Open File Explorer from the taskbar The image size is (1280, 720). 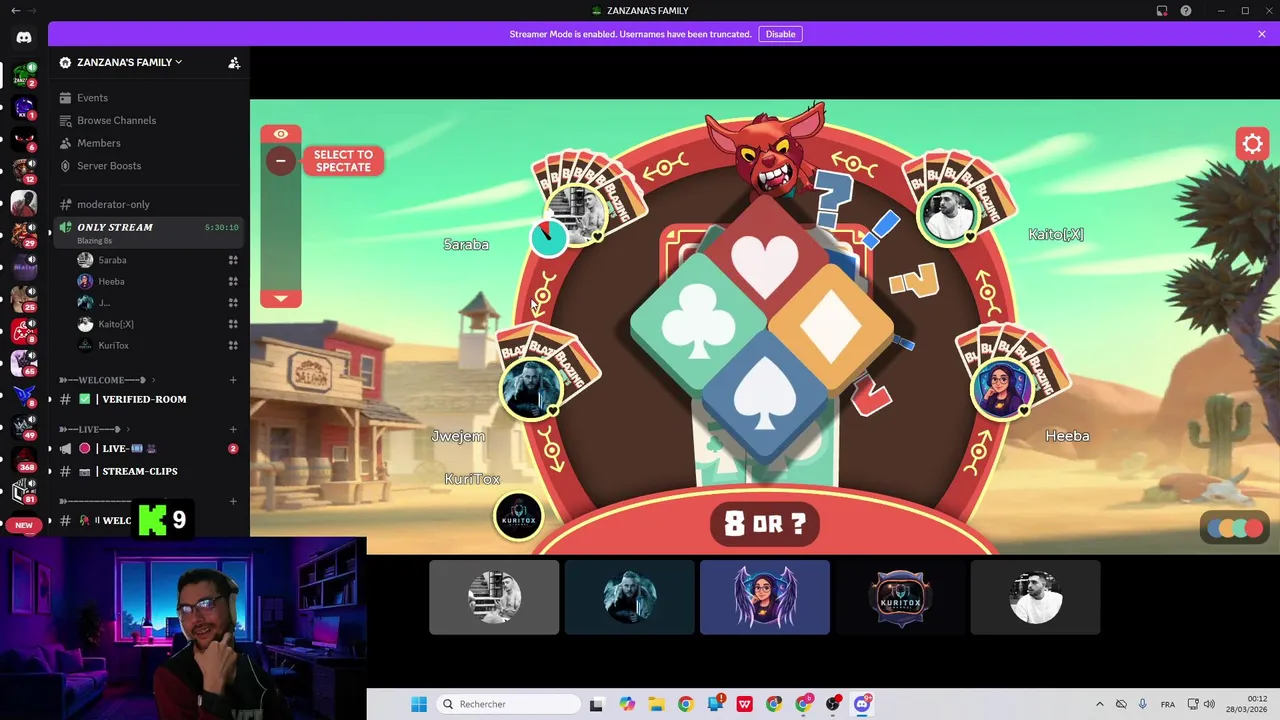pyautogui.click(x=656, y=704)
